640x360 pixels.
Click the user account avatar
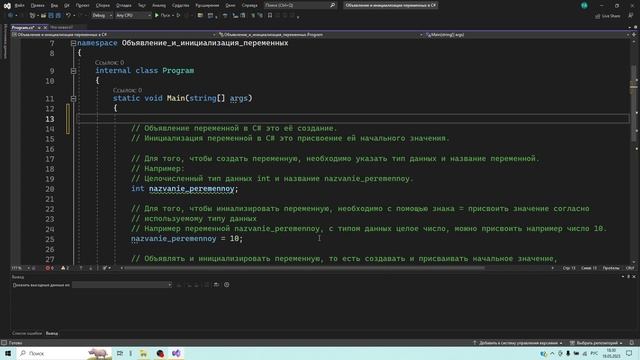584,5
